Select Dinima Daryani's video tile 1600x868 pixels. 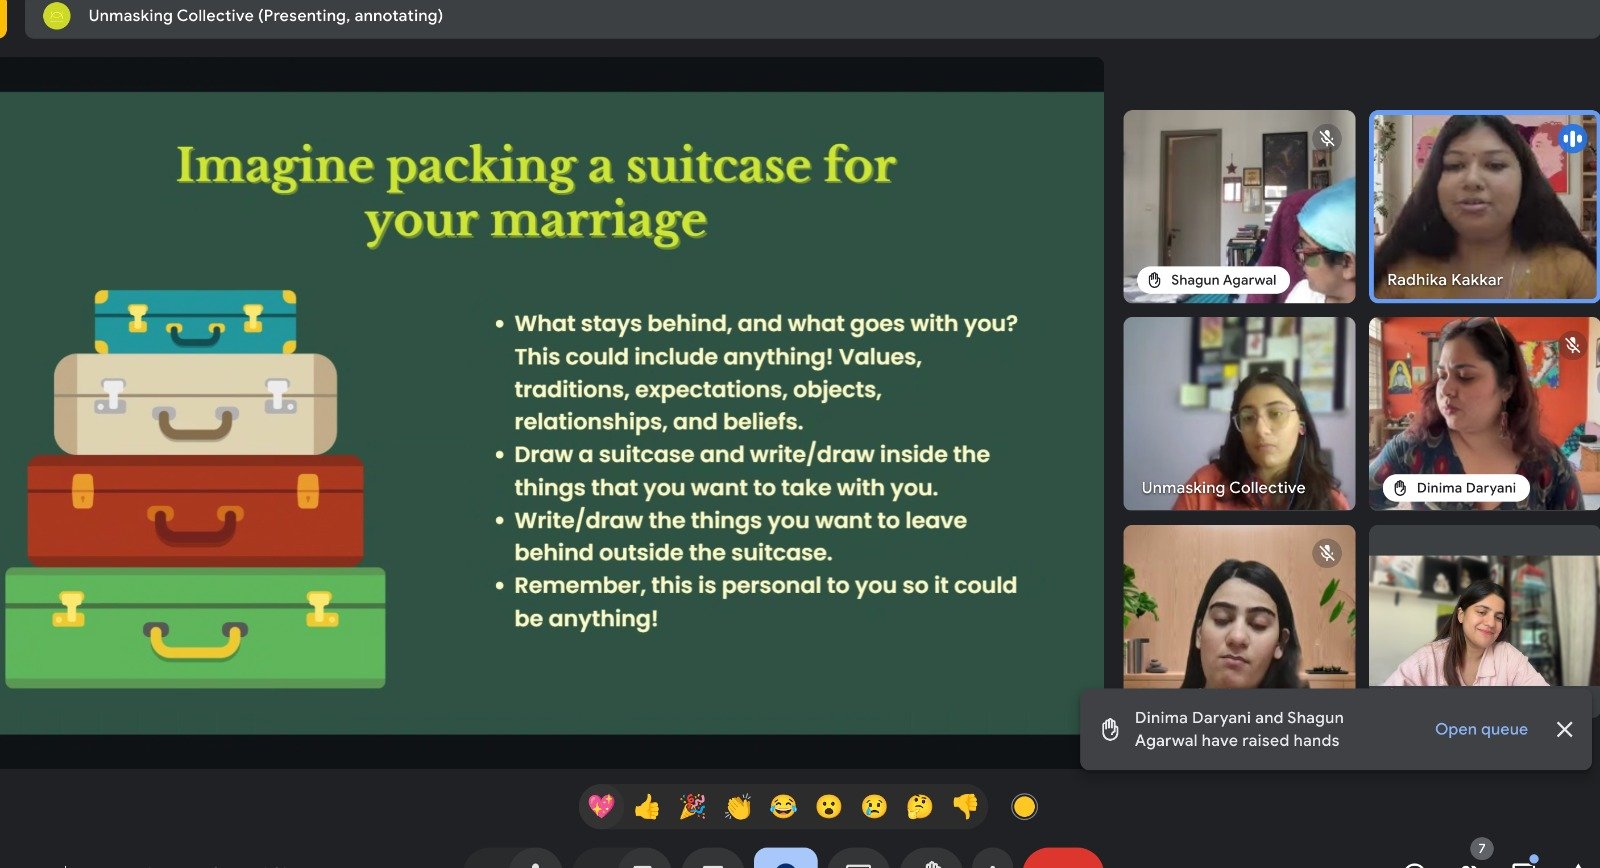coord(1483,413)
